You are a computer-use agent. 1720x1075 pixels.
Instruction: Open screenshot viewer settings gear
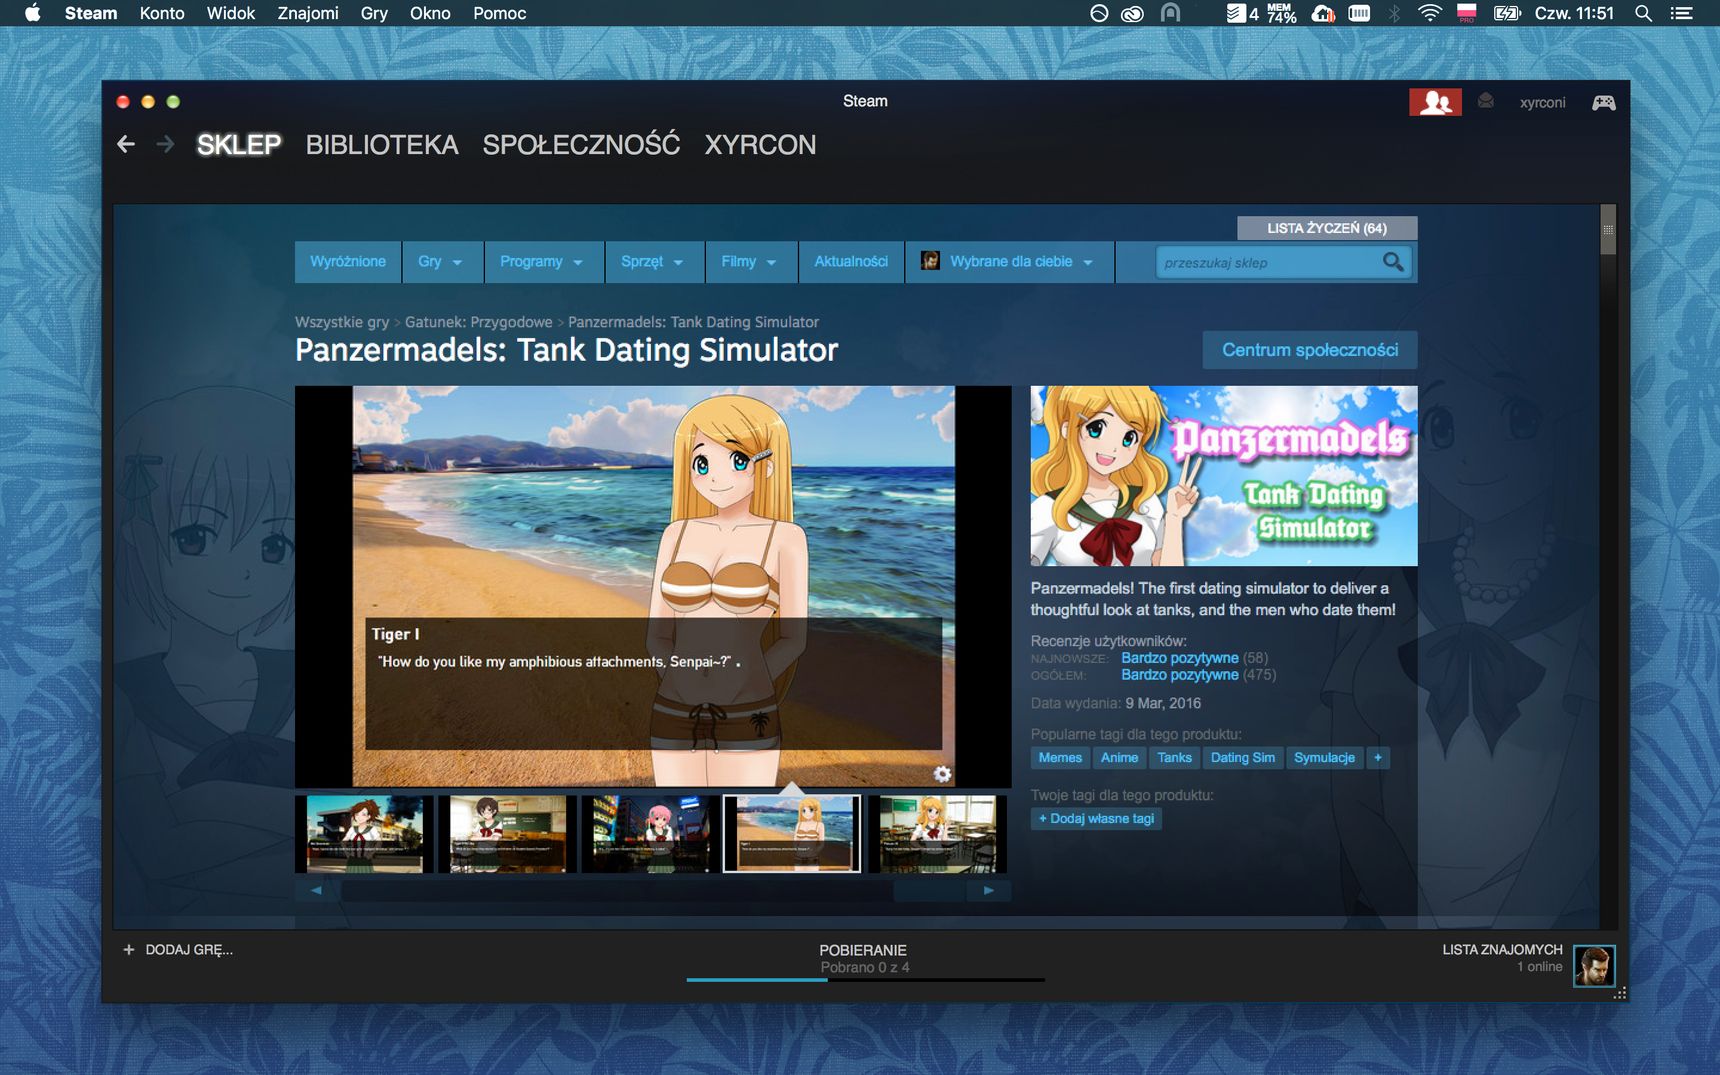coord(942,773)
